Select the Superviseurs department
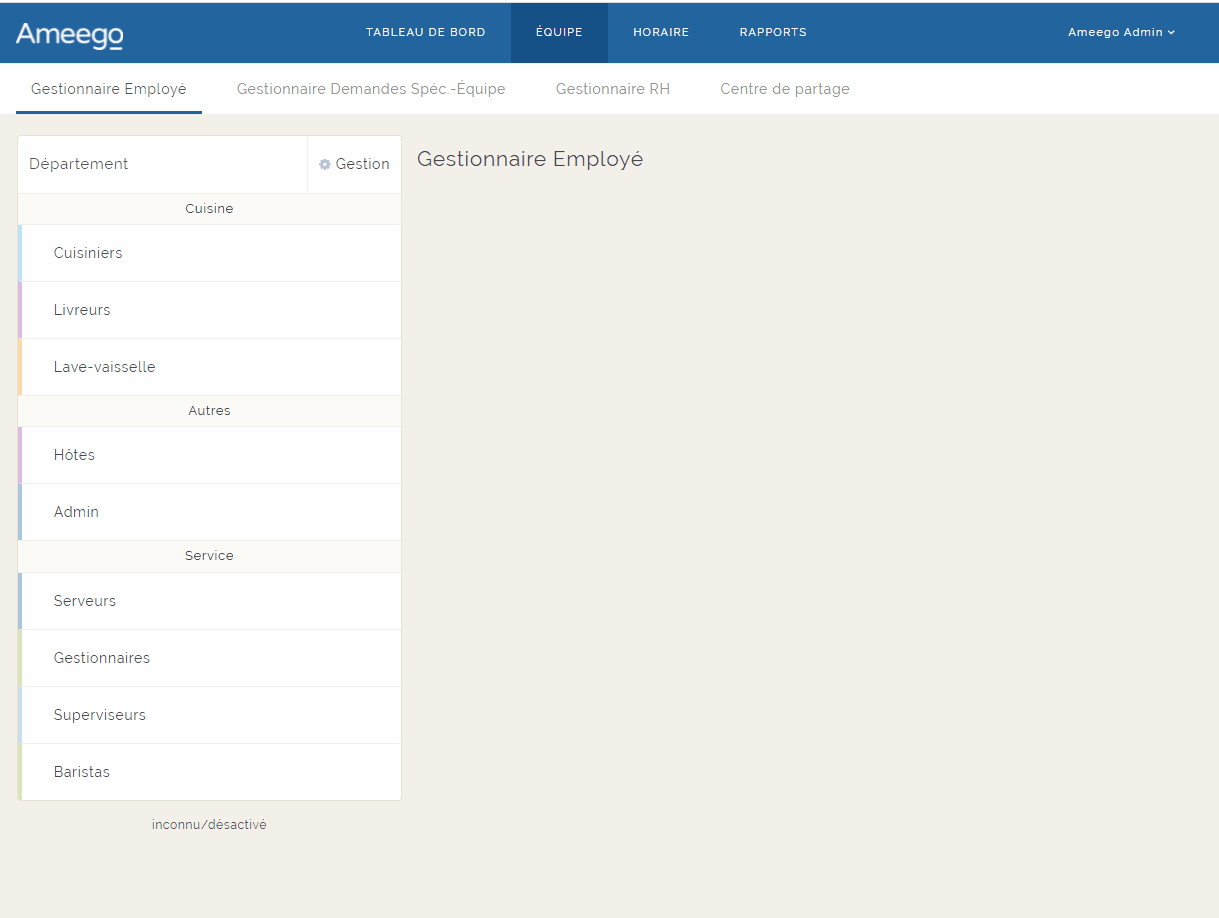Viewport: 1219px width, 918px height. [x=100, y=715]
